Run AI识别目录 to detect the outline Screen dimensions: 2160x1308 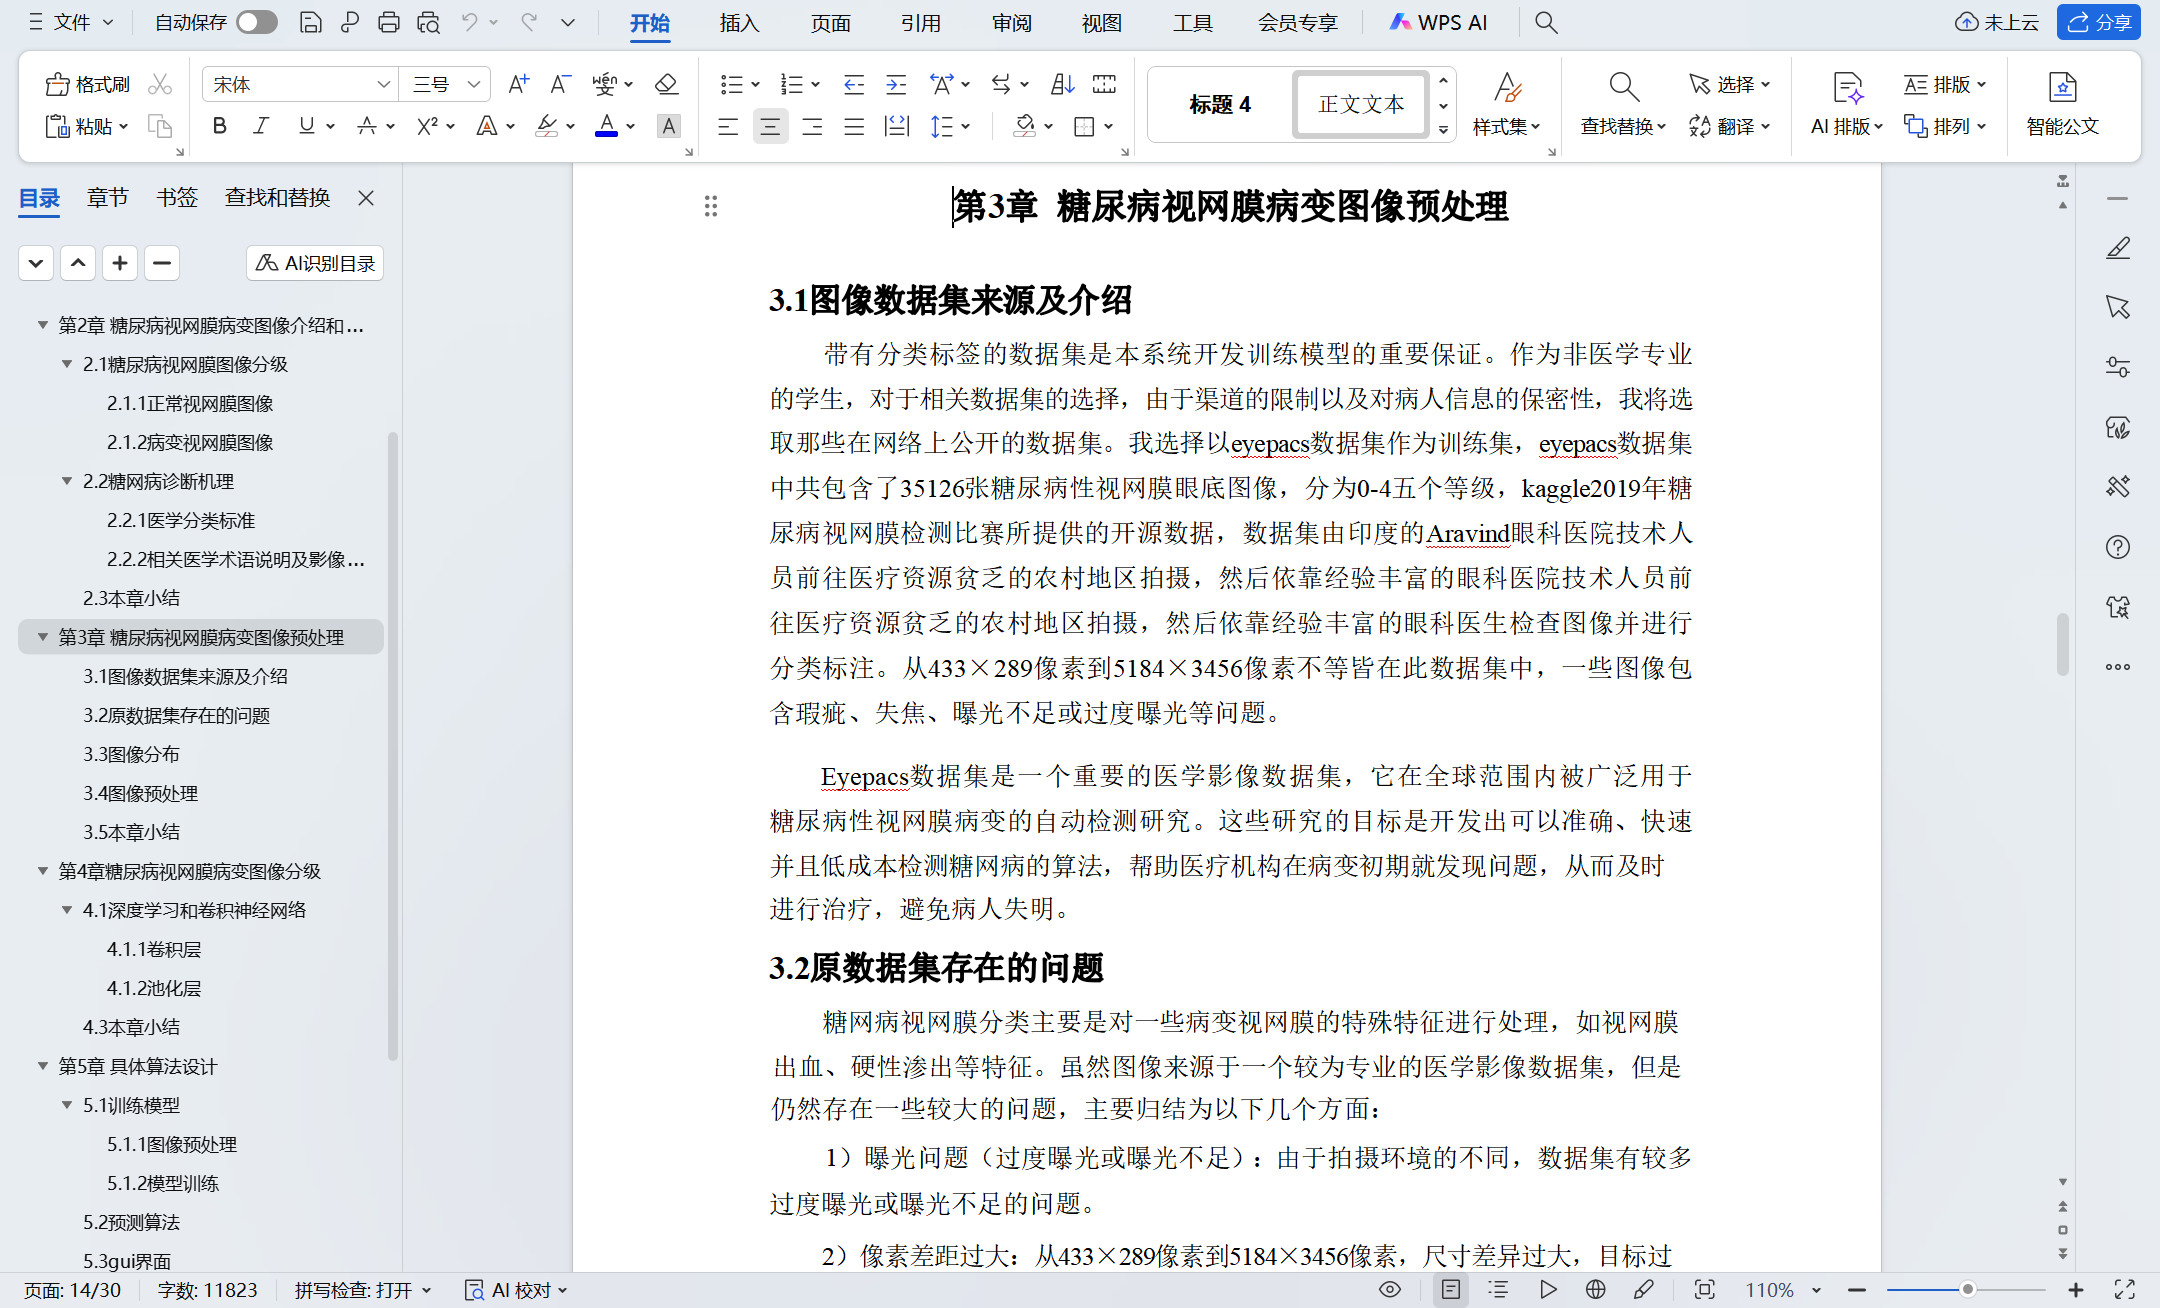pos(315,262)
